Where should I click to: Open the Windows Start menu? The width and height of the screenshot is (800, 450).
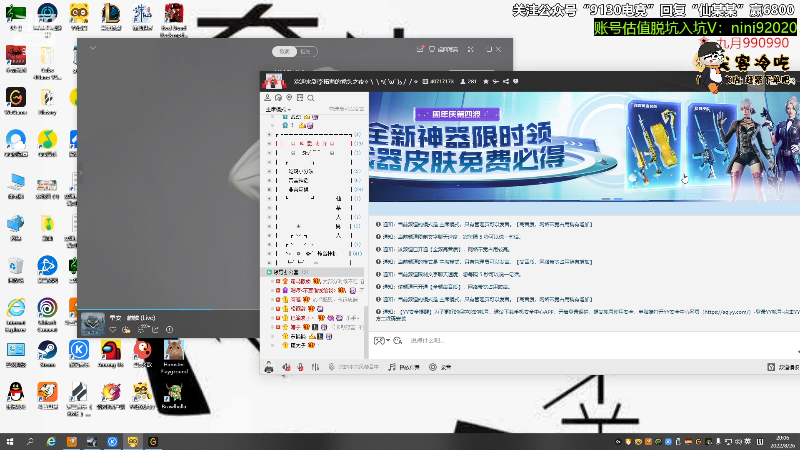(x=10, y=442)
